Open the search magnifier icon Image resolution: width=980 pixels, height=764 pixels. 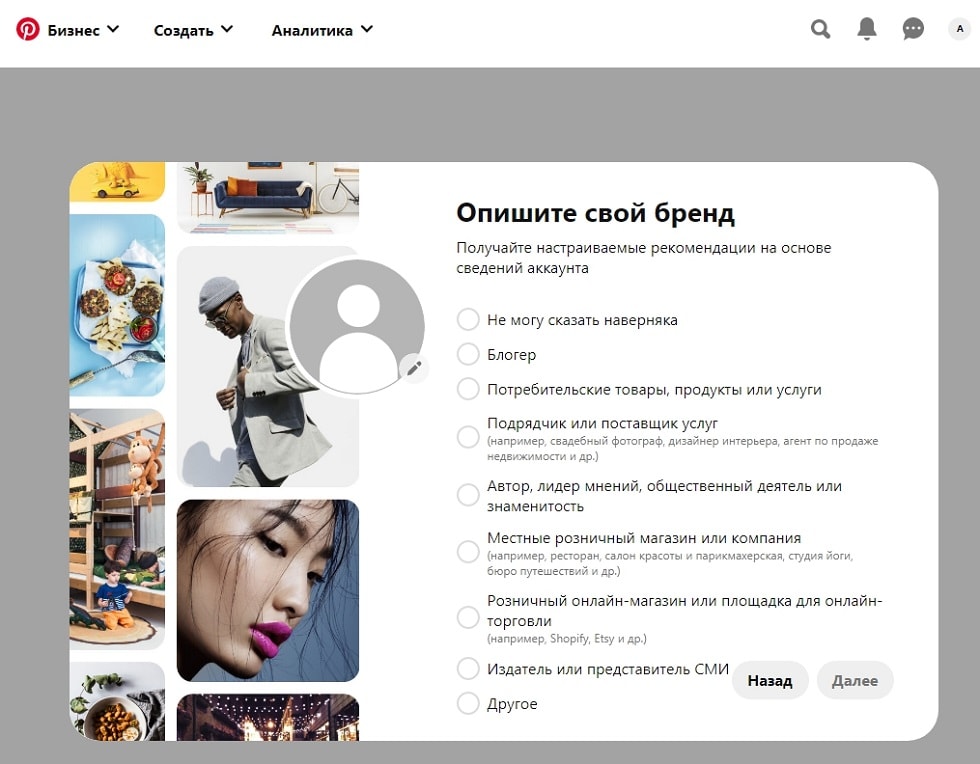(x=820, y=29)
